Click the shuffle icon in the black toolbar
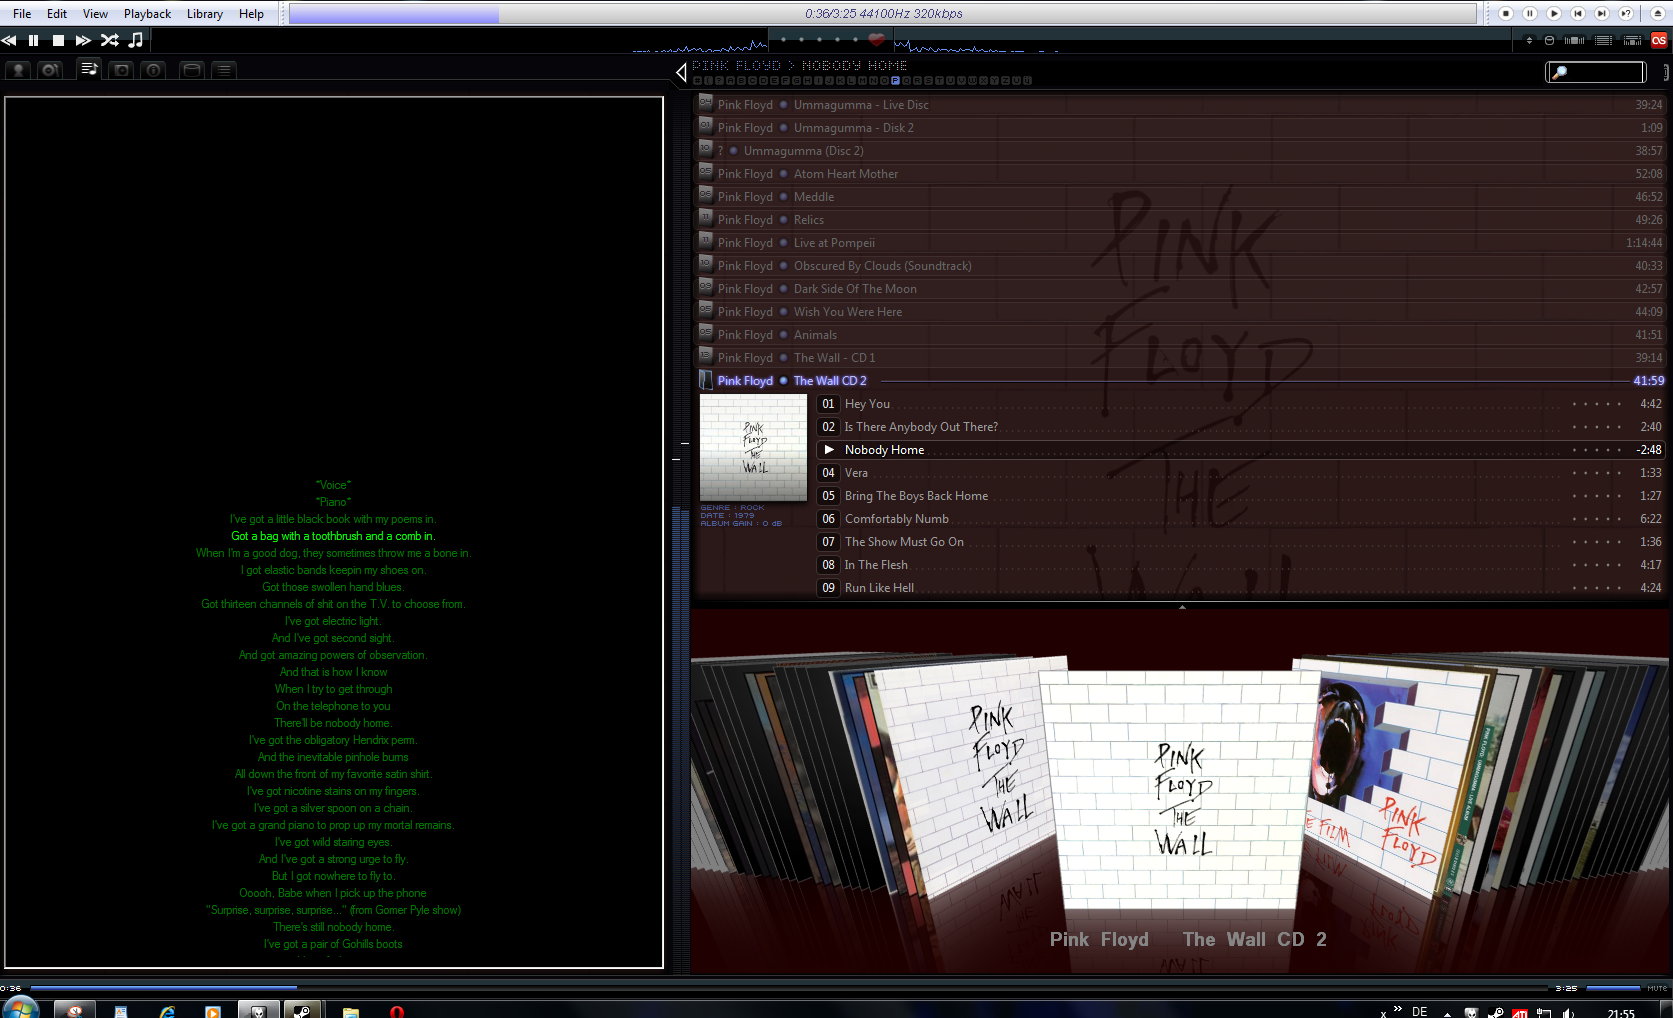Image resolution: width=1673 pixels, height=1018 pixels. tap(110, 40)
